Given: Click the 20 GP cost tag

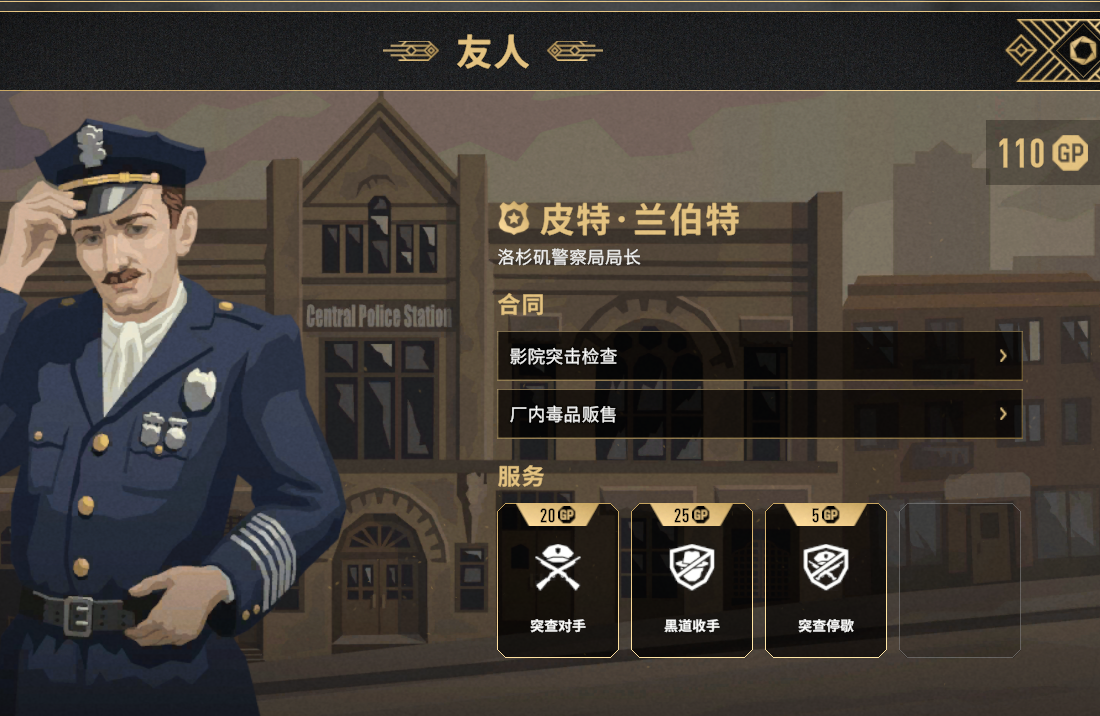Looking at the screenshot, I should [x=558, y=515].
